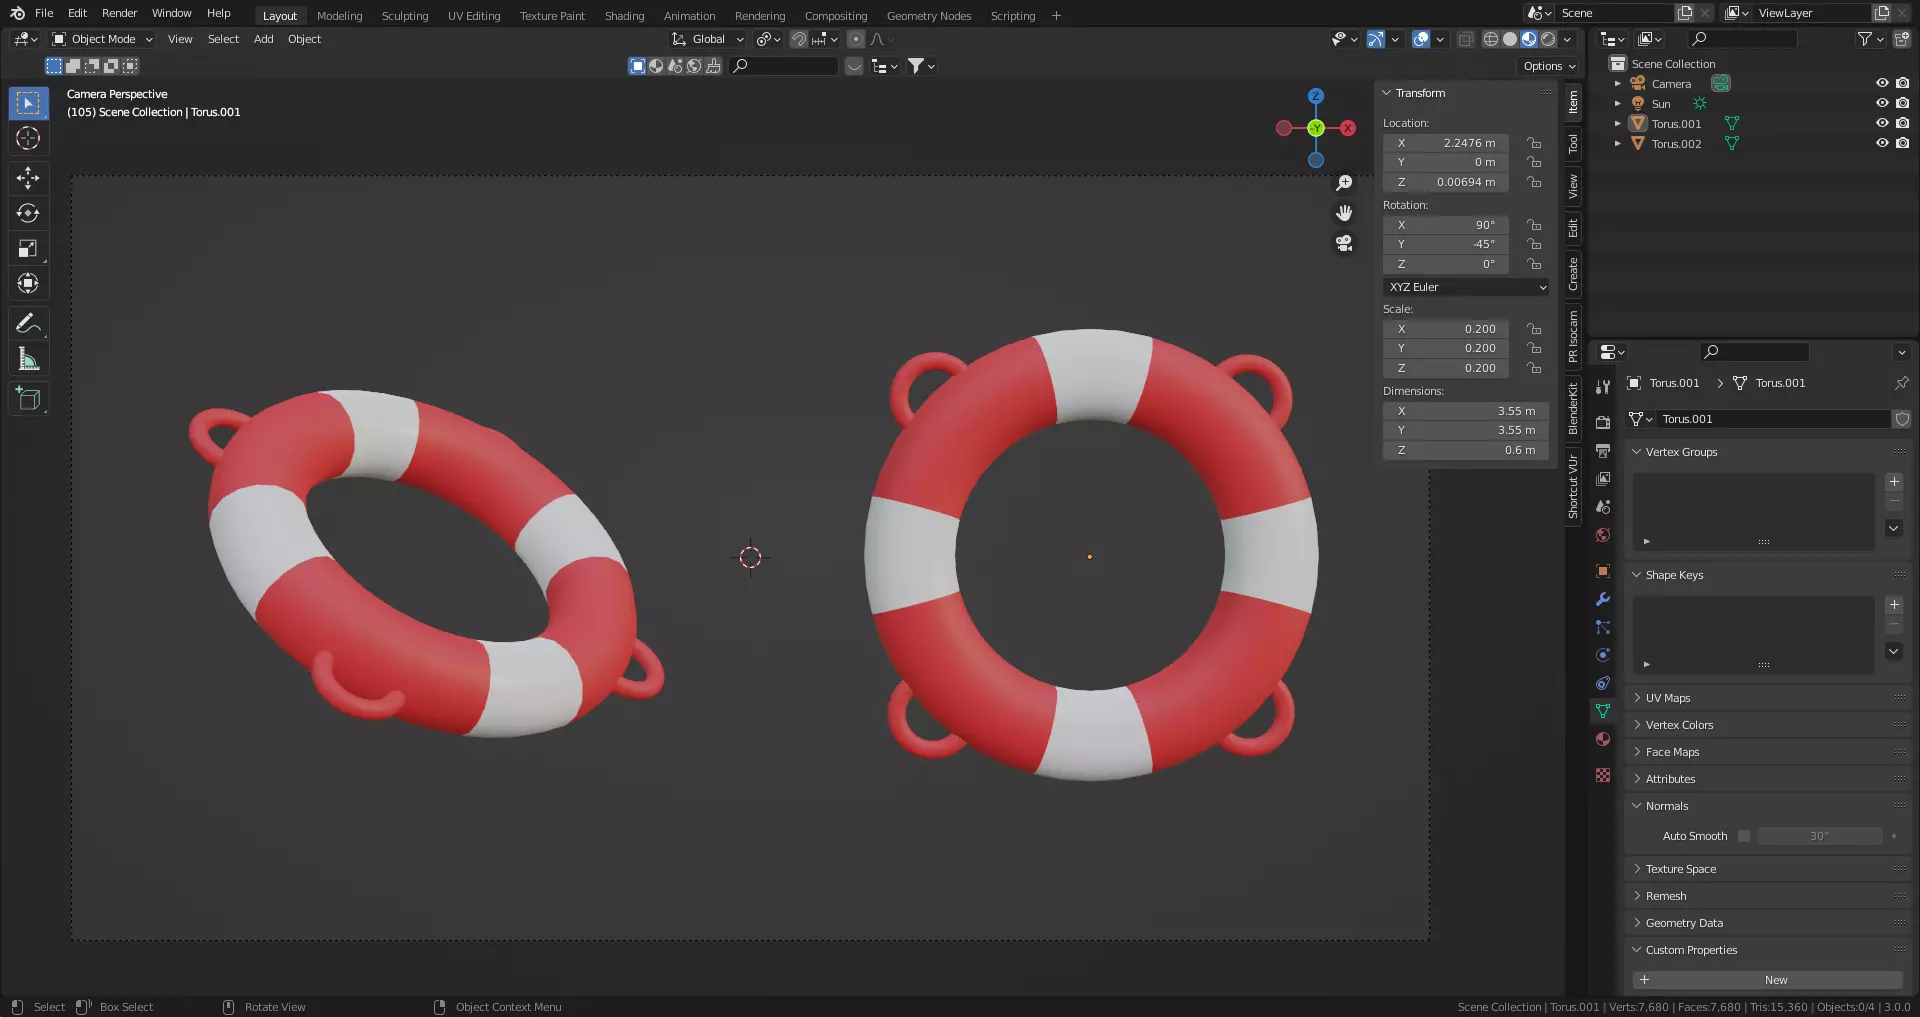Click the Torus.001 breadcrumb mesh link
Screen dimensions: 1920x1017
1769,383
